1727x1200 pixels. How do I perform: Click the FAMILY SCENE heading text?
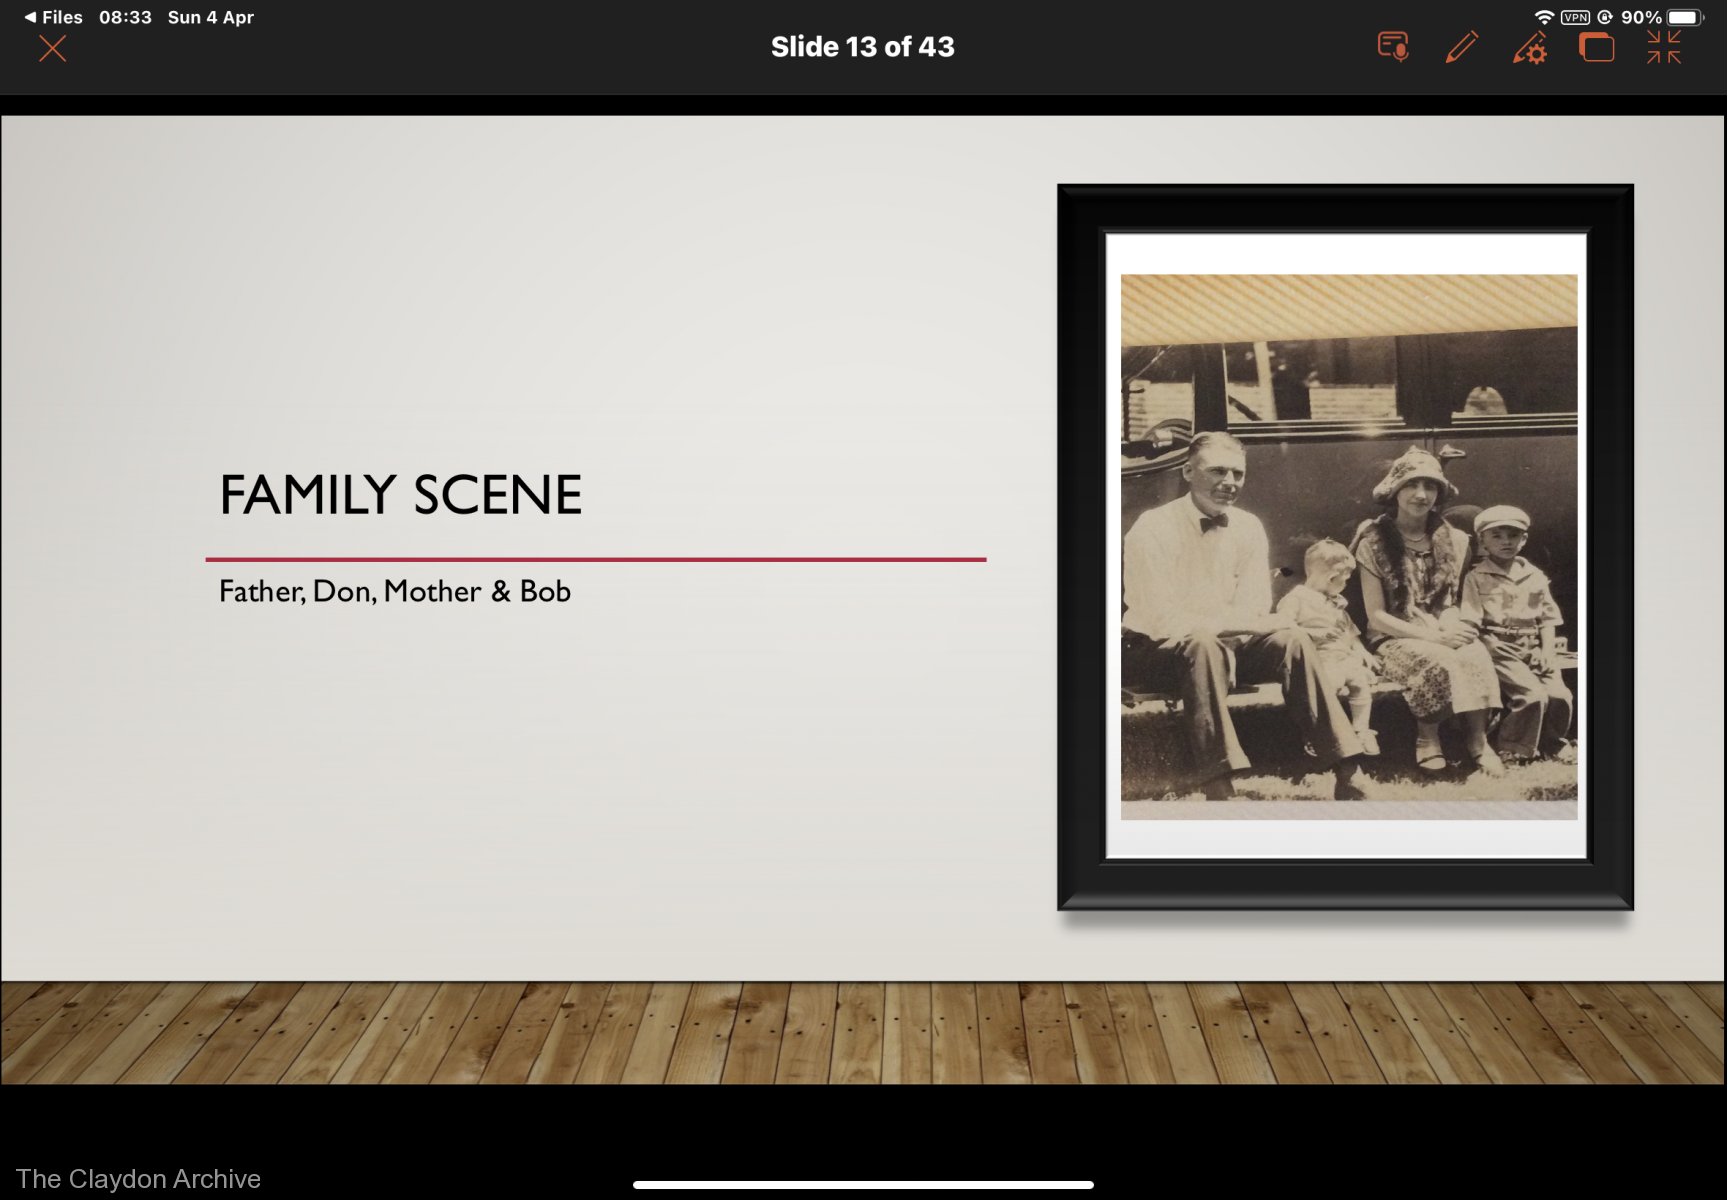pos(400,495)
